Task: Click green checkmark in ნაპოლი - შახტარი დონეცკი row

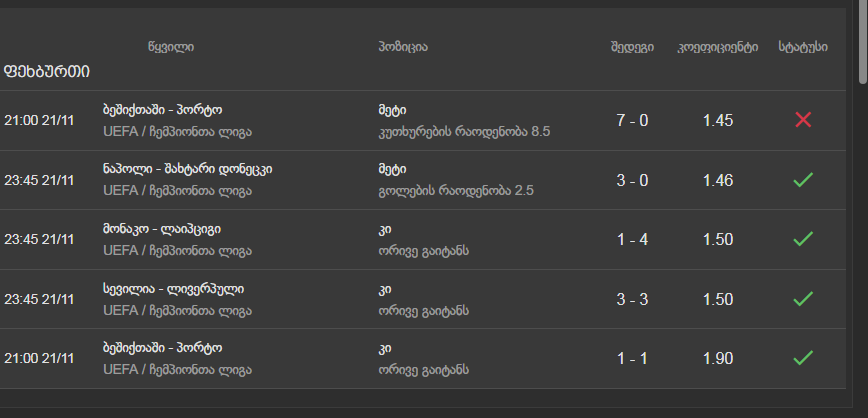Action: pyautogui.click(x=802, y=180)
